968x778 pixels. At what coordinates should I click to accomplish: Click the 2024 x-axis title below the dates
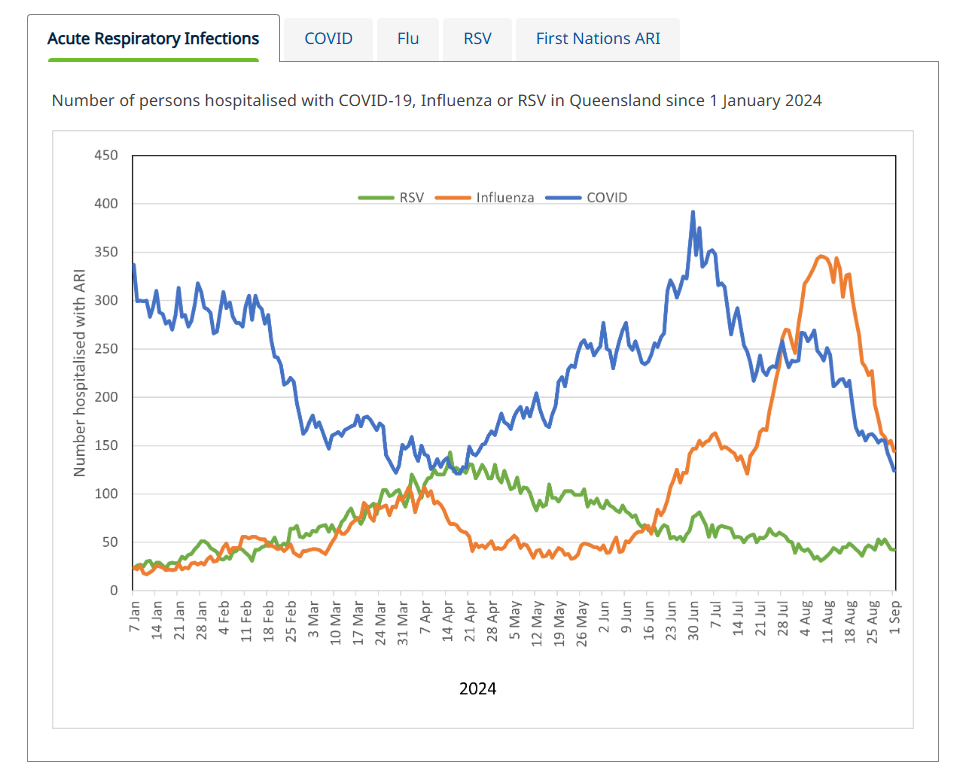(x=477, y=688)
